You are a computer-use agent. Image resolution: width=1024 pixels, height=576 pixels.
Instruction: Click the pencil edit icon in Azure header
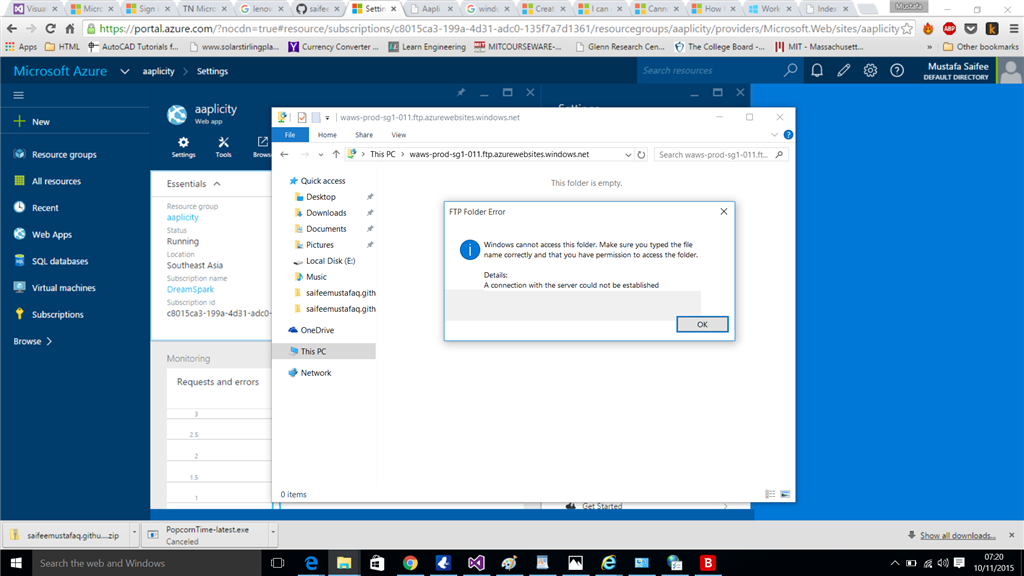844,71
